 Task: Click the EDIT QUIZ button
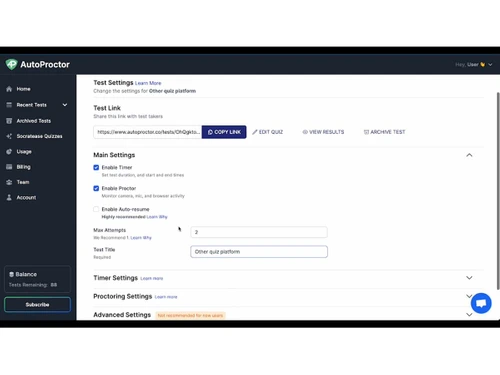pos(267,132)
